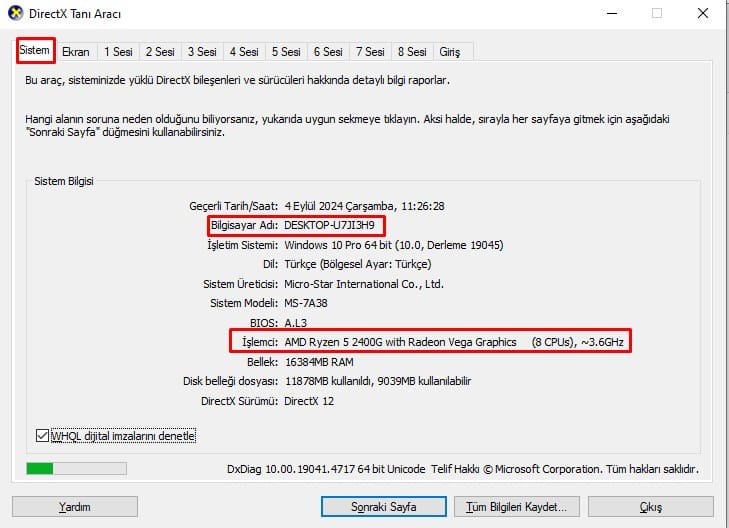Select the Sistem tab
The width and height of the screenshot is (729, 528).
(35, 50)
